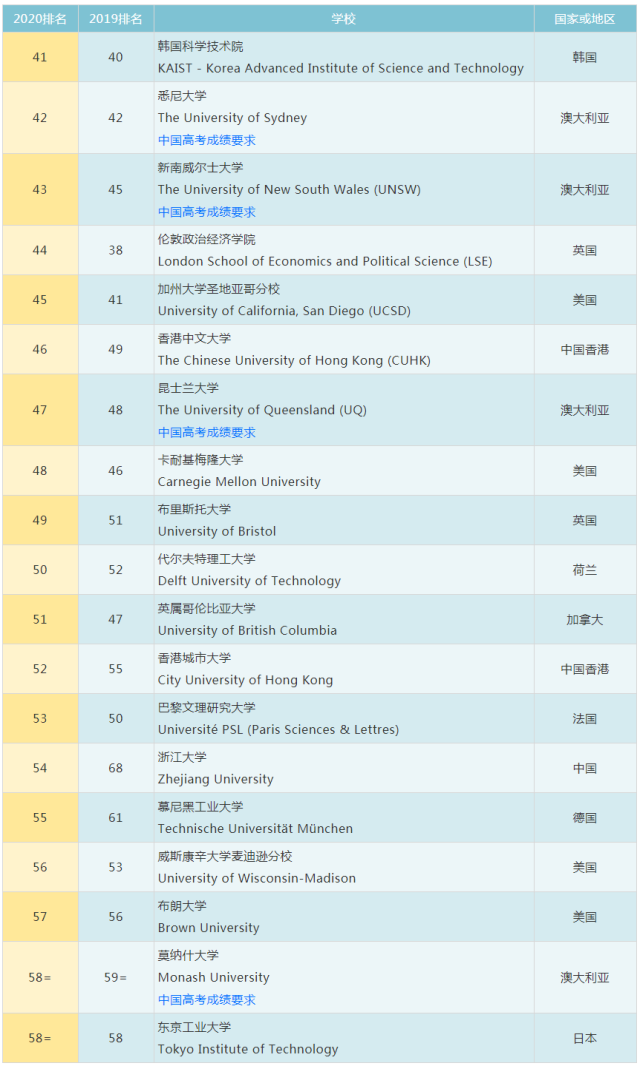
Task: Click 2020 rank 41 in KAIST row
Action: [40, 58]
